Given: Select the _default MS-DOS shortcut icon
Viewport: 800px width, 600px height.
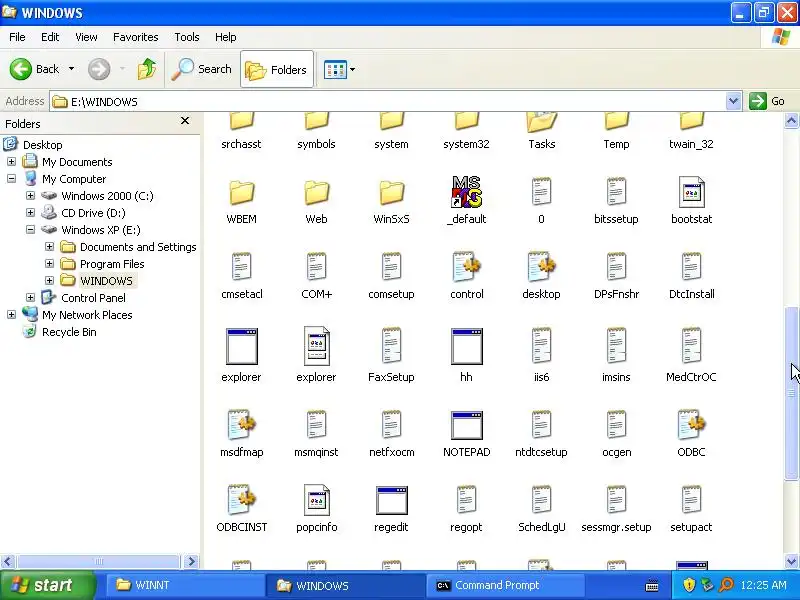Looking at the screenshot, I should click(x=466, y=192).
